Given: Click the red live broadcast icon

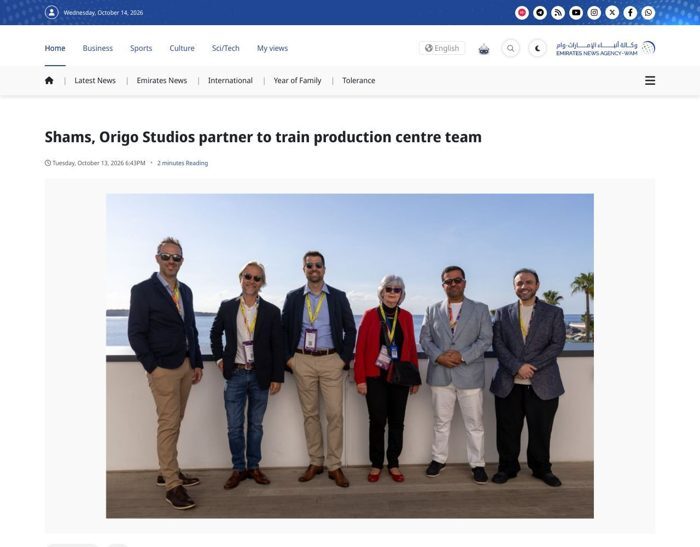Looking at the screenshot, I should tap(521, 13).
